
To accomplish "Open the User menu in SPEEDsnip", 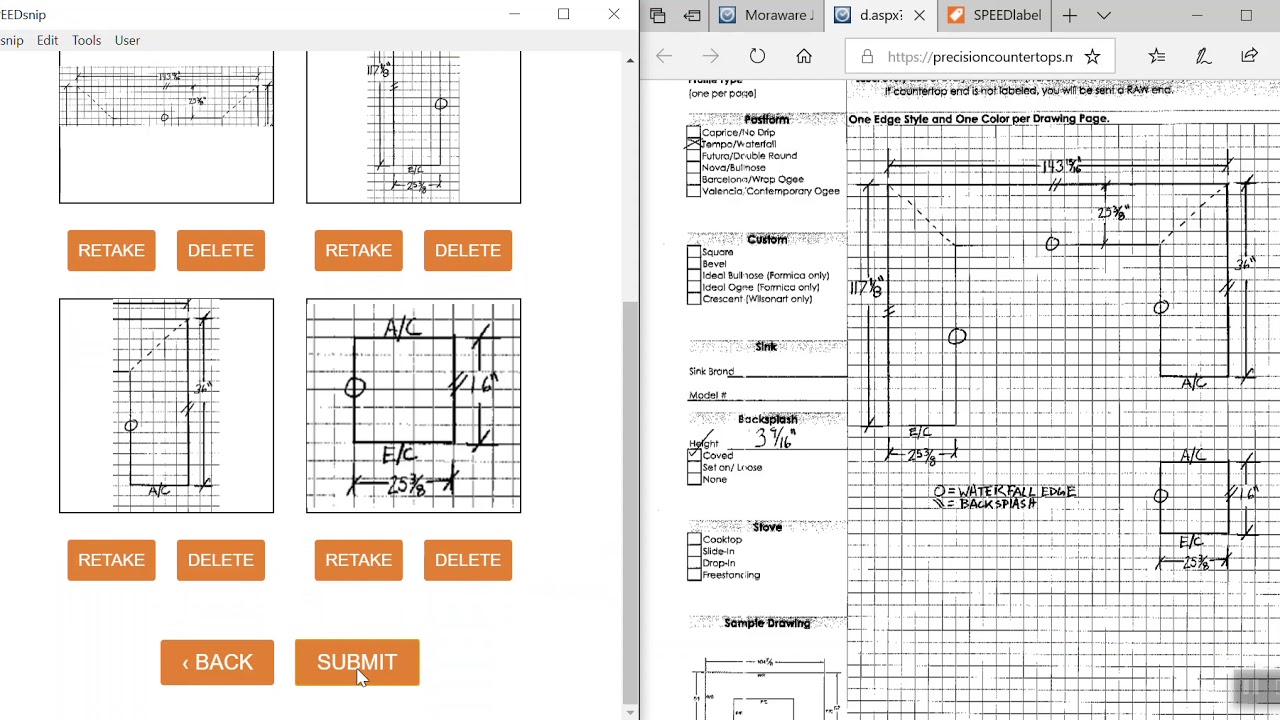I will click(127, 40).
